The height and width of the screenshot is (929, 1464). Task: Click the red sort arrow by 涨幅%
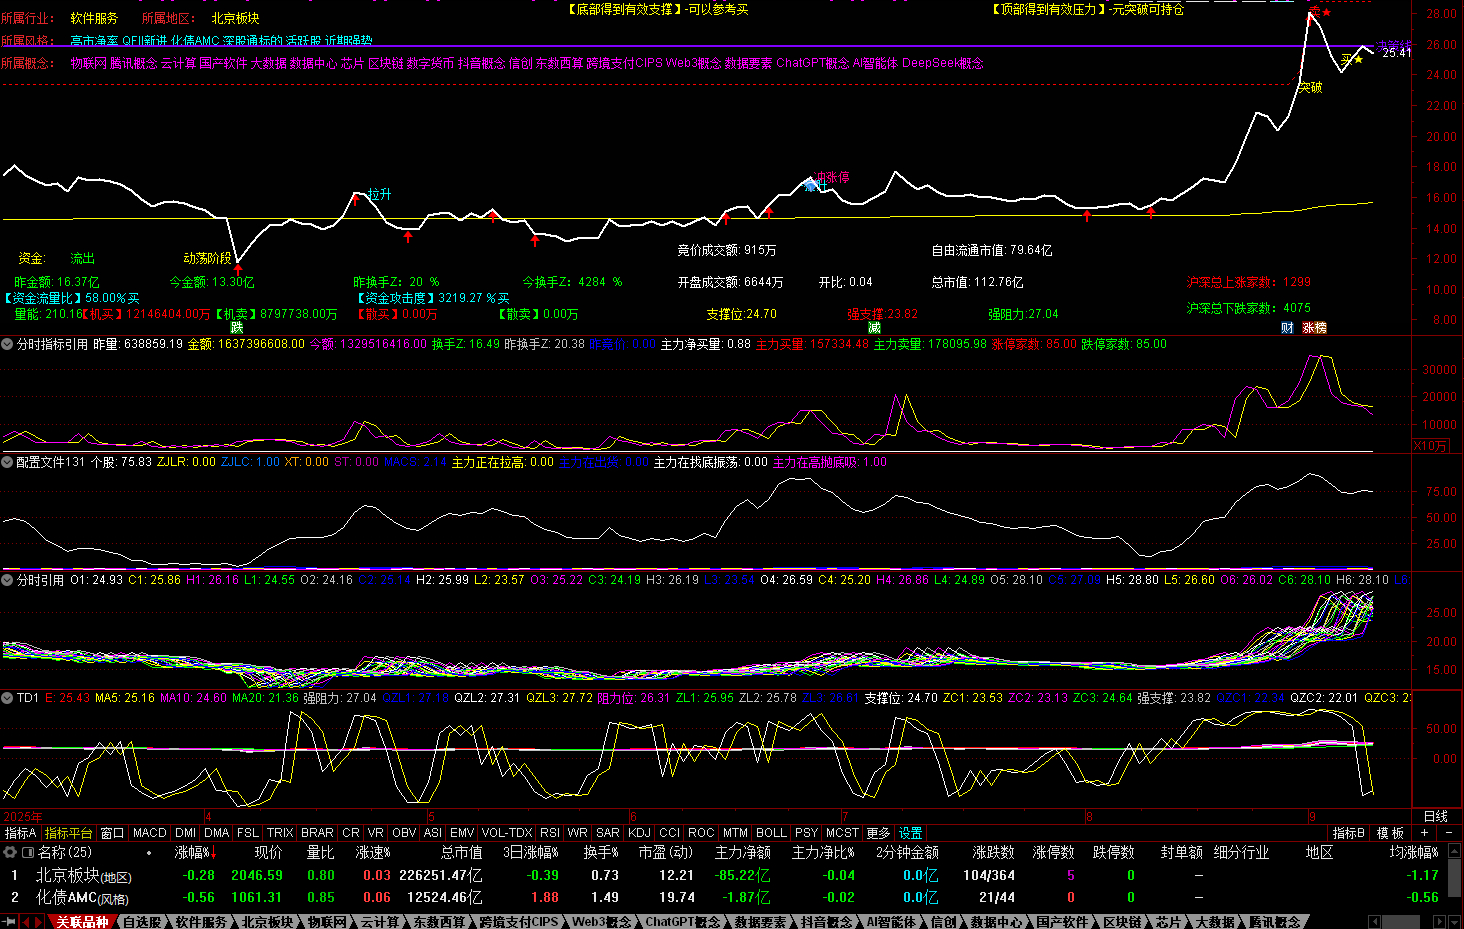point(213,853)
